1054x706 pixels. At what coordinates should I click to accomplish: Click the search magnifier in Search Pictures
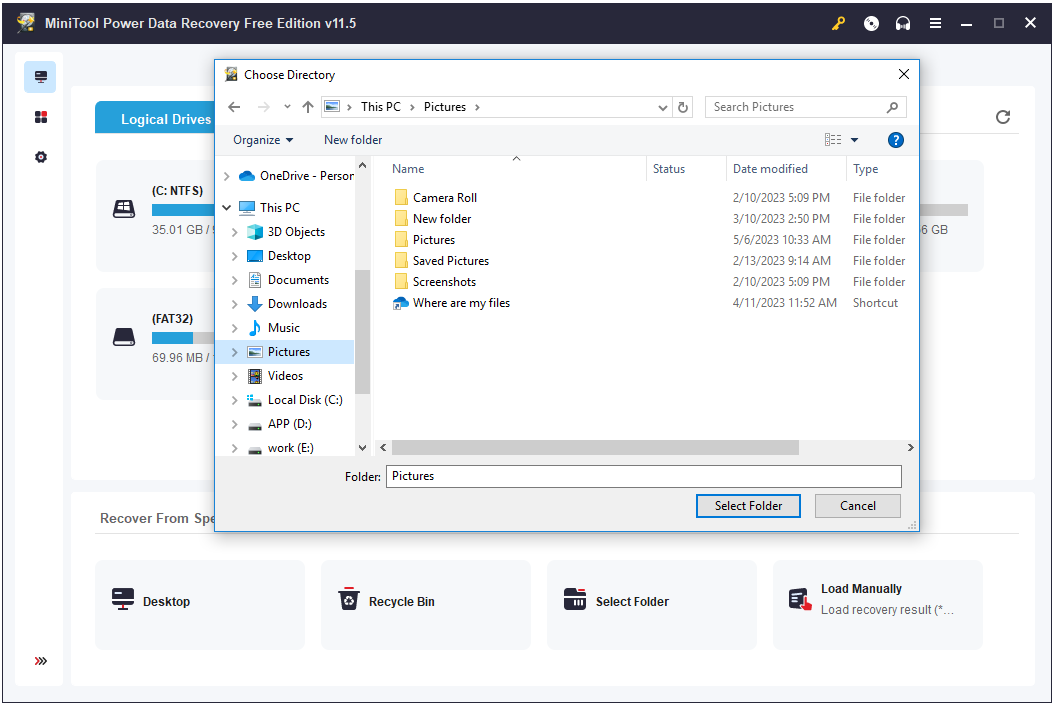(892, 107)
